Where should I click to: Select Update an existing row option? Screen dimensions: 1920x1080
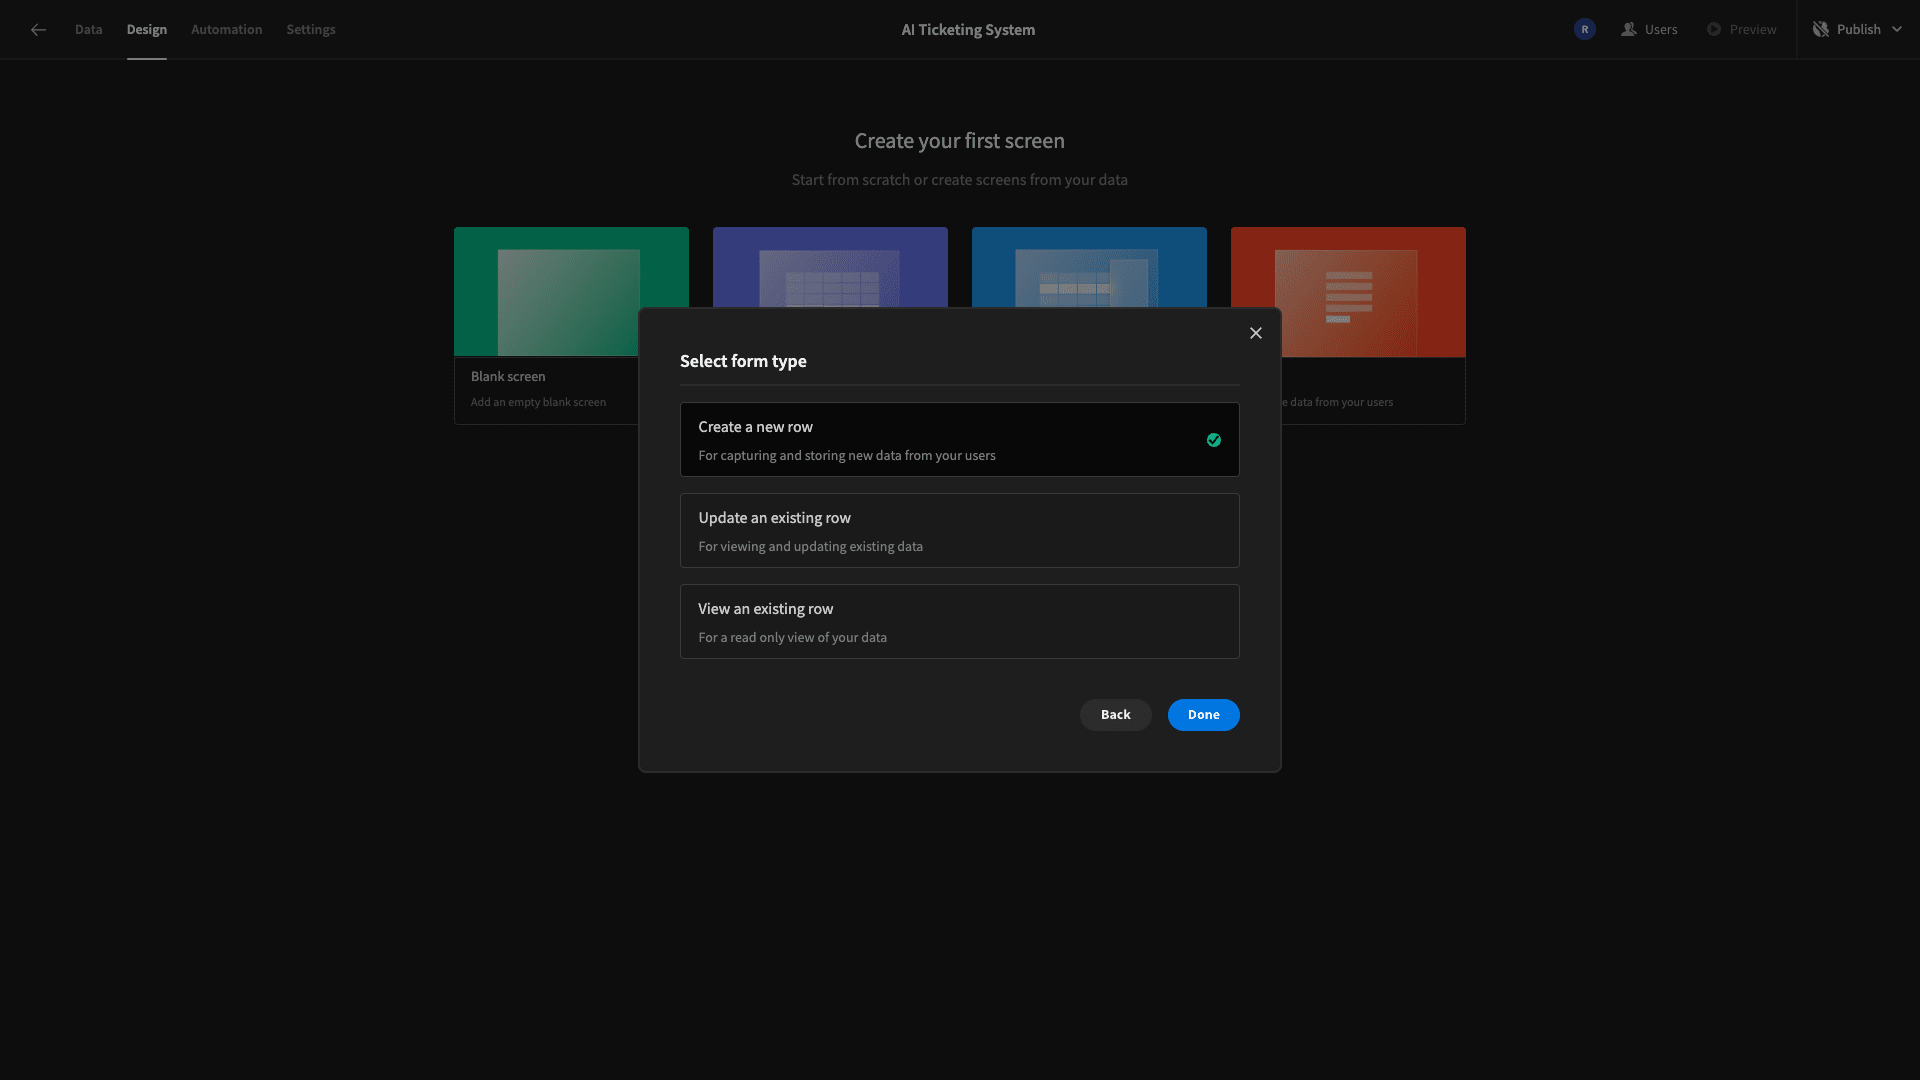pyautogui.click(x=960, y=530)
